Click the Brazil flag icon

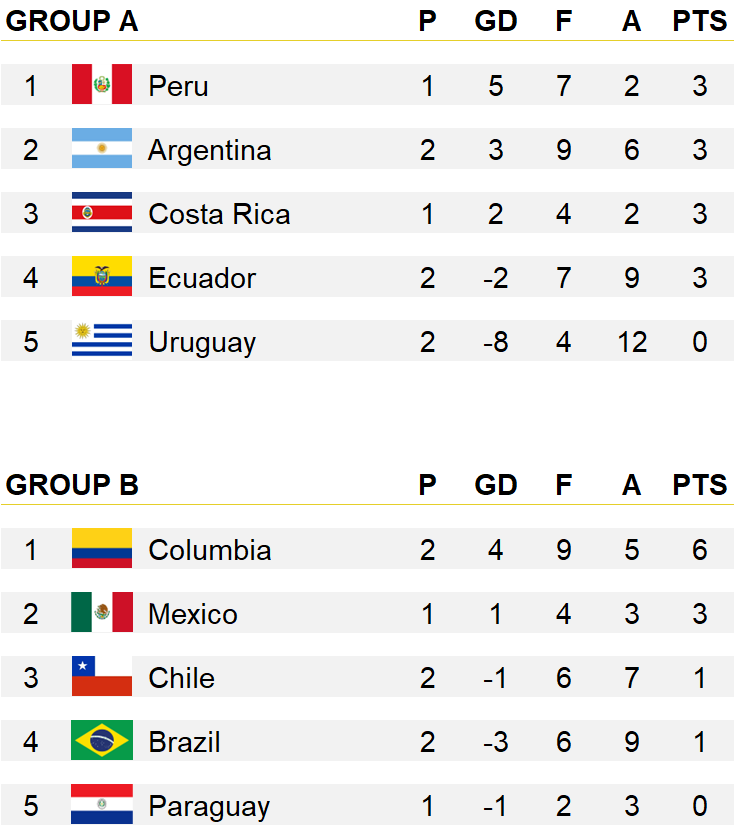coord(102,740)
